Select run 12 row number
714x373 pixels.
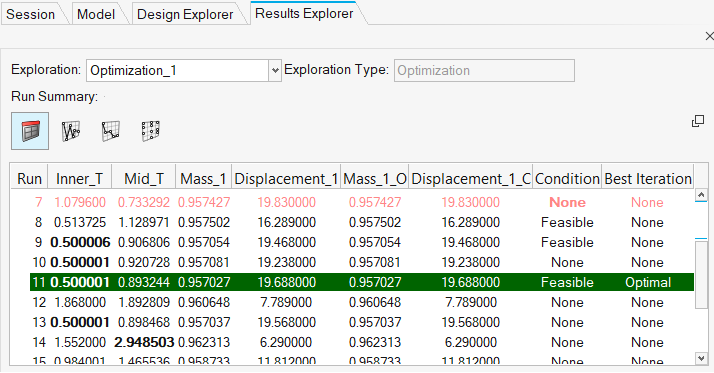point(39,302)
